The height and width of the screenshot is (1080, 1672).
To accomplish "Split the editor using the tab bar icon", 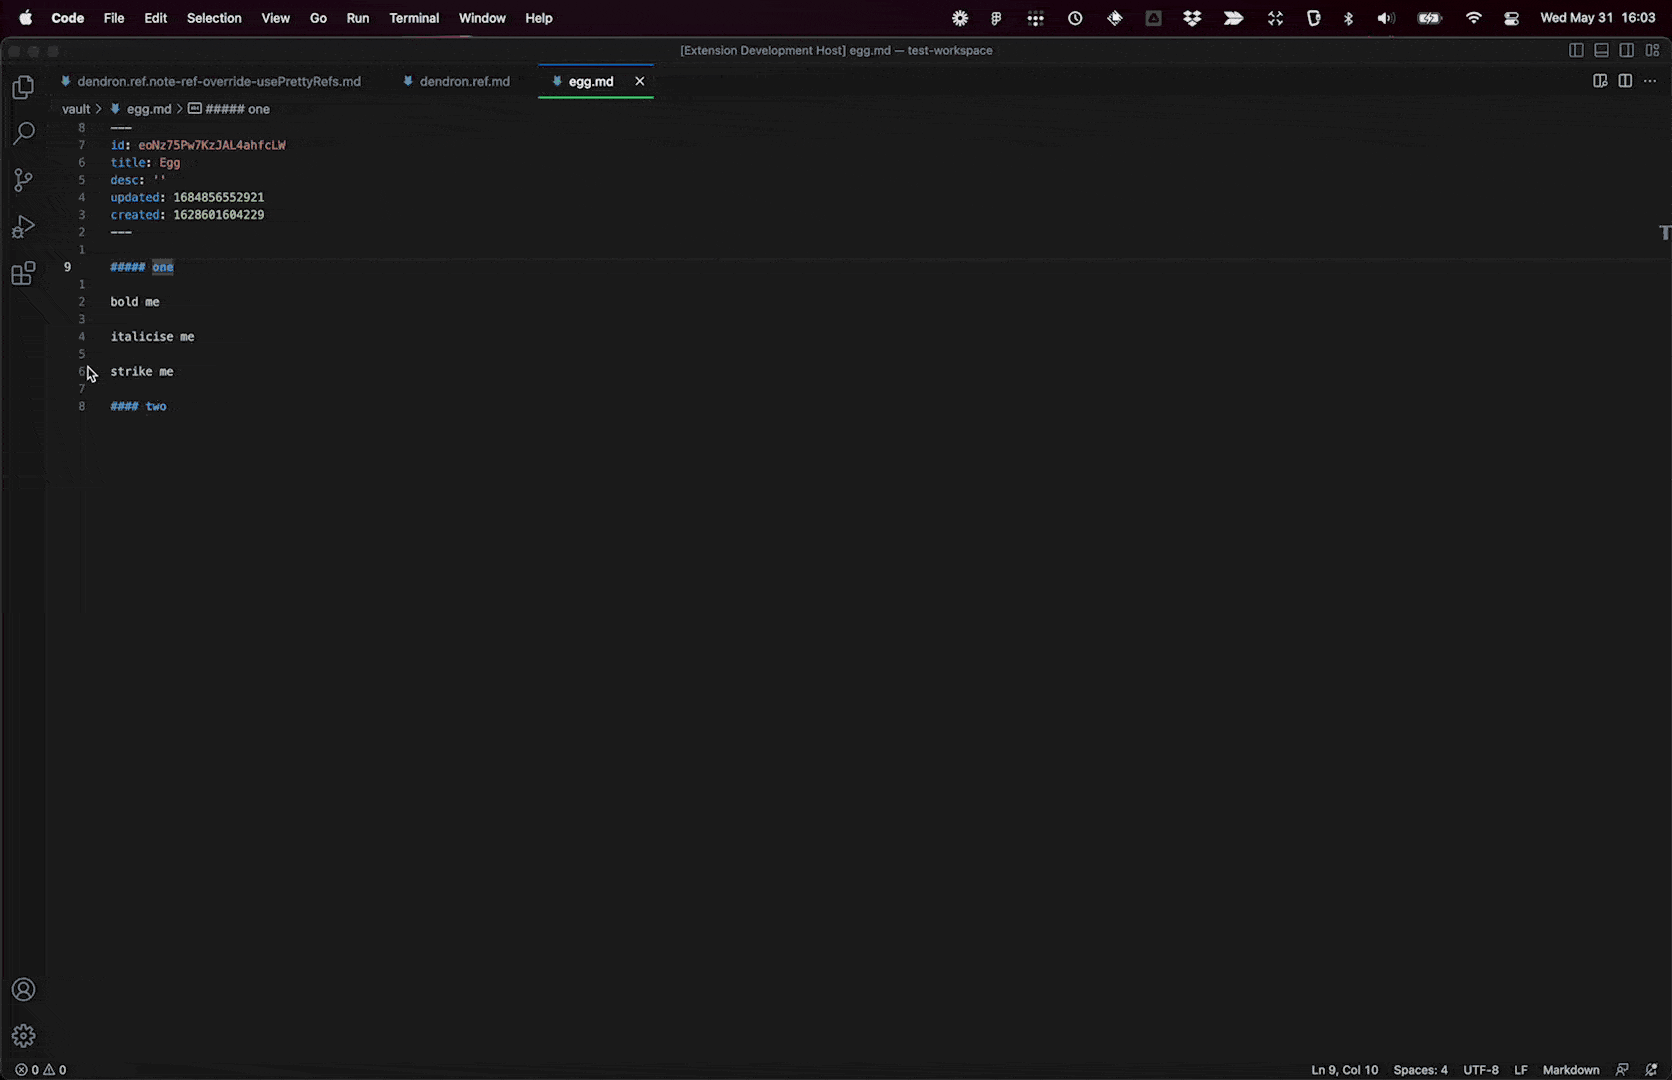I will coord(1625,81).
